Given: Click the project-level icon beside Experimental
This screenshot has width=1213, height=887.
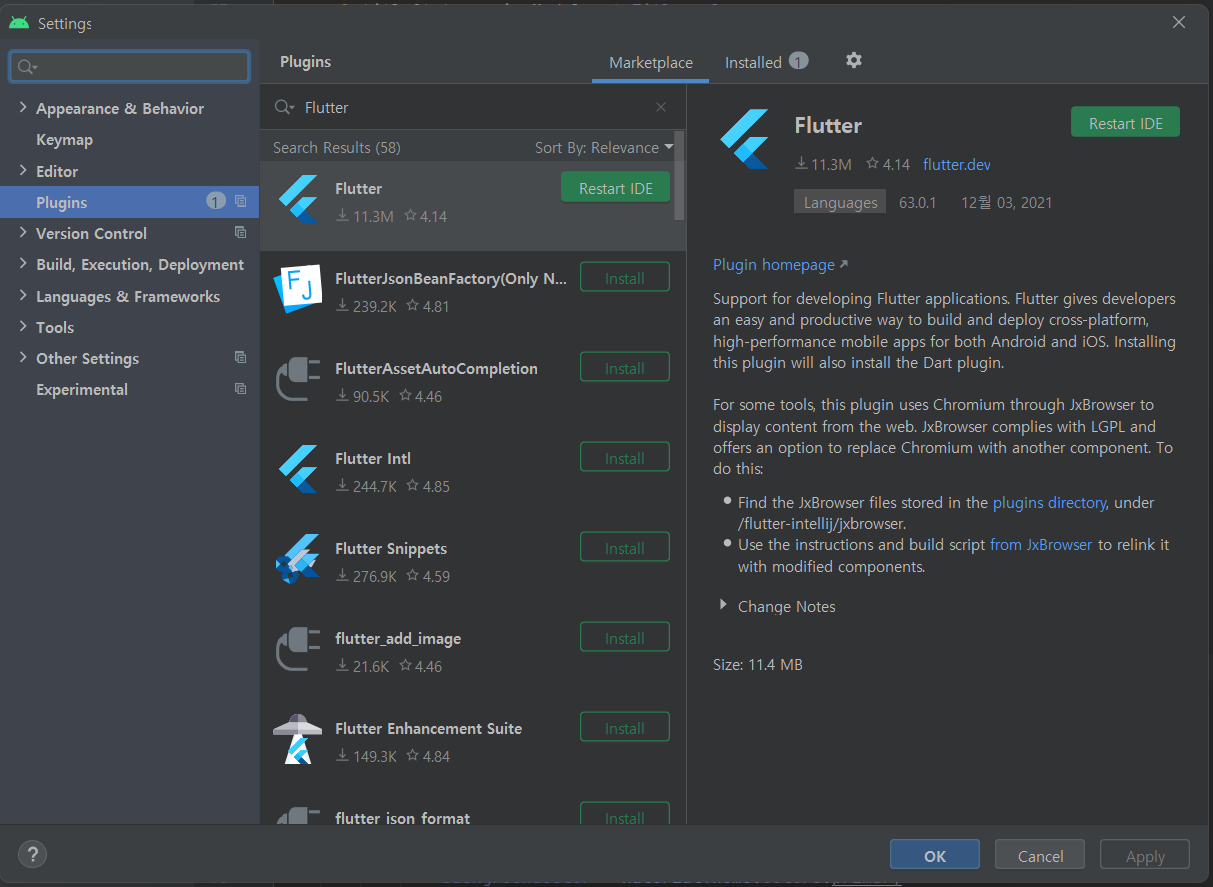Looking at the screenshot, I should (240, 389).
